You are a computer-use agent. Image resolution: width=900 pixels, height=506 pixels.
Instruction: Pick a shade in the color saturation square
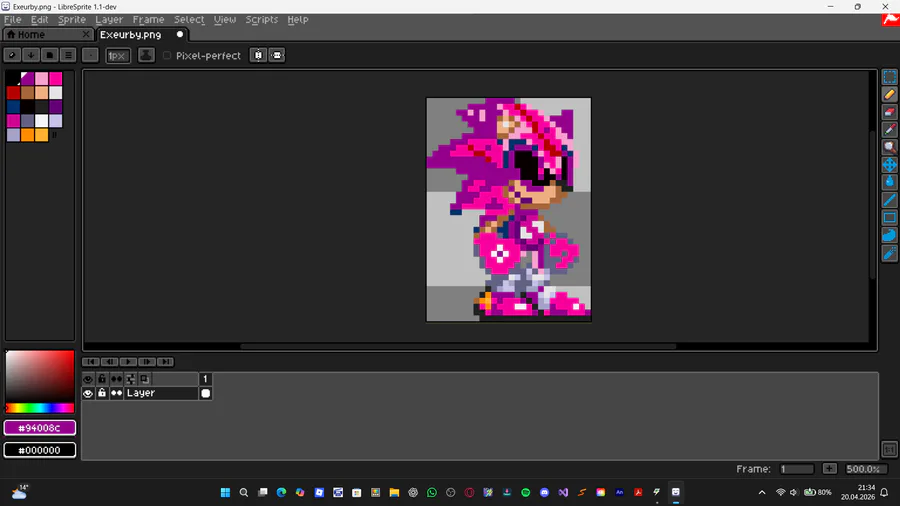(x=40, y=376)
